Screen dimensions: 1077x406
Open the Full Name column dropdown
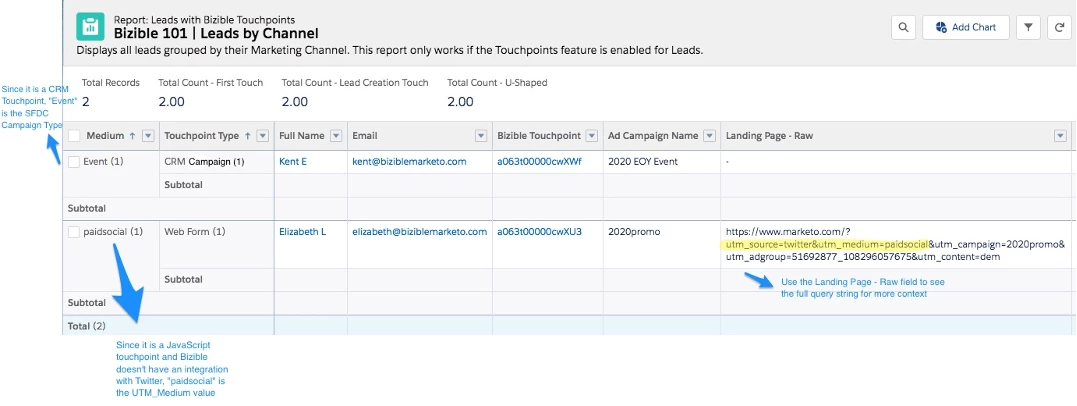pos(336,136)
